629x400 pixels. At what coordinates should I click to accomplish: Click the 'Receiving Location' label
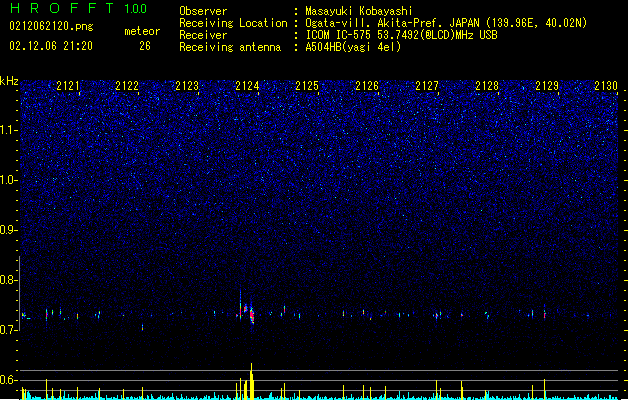pyautogui.click(x=233, y=23)
